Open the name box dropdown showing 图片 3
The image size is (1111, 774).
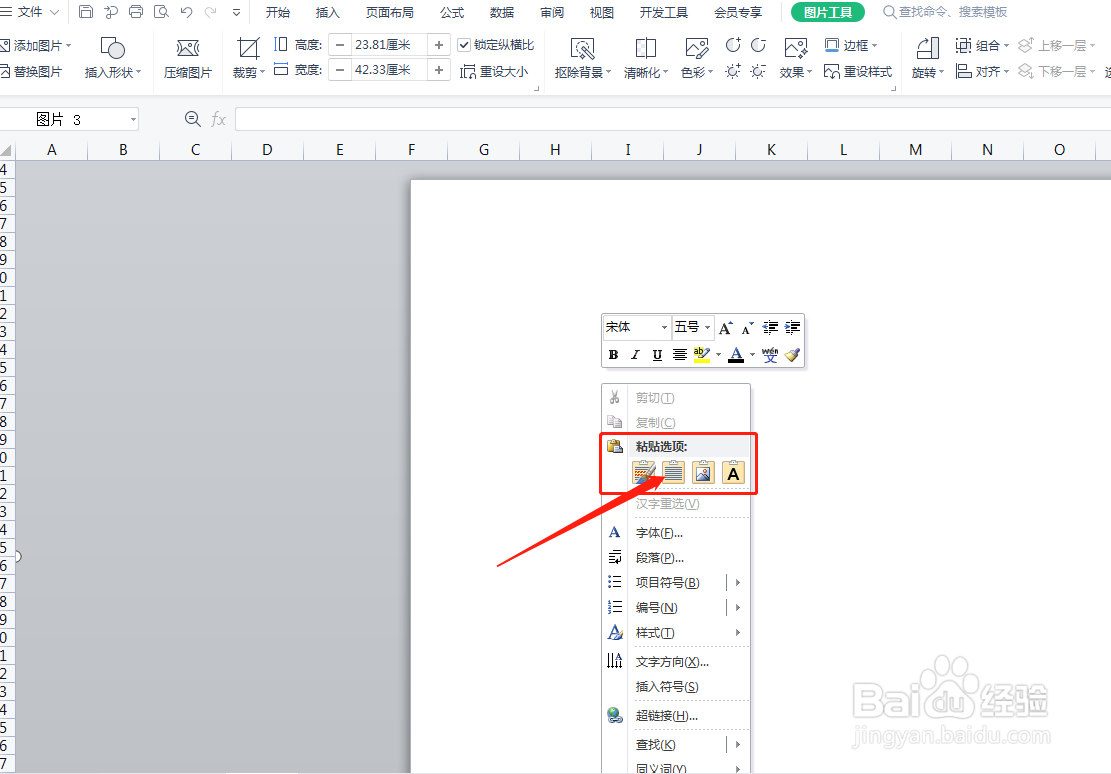tap(132, 119)
